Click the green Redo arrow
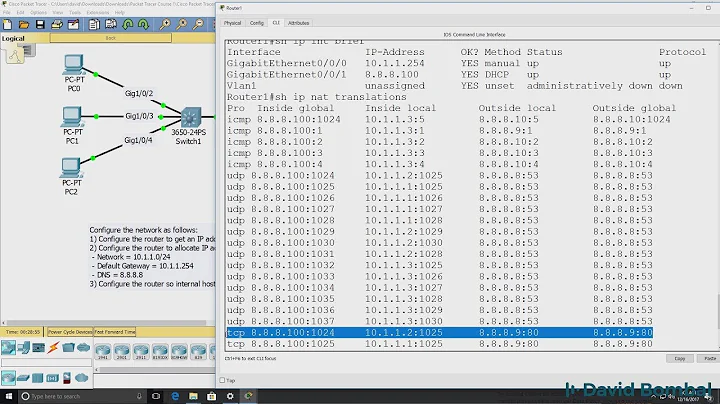This screenshot has width=720, height=404. (x=144, y=24)
